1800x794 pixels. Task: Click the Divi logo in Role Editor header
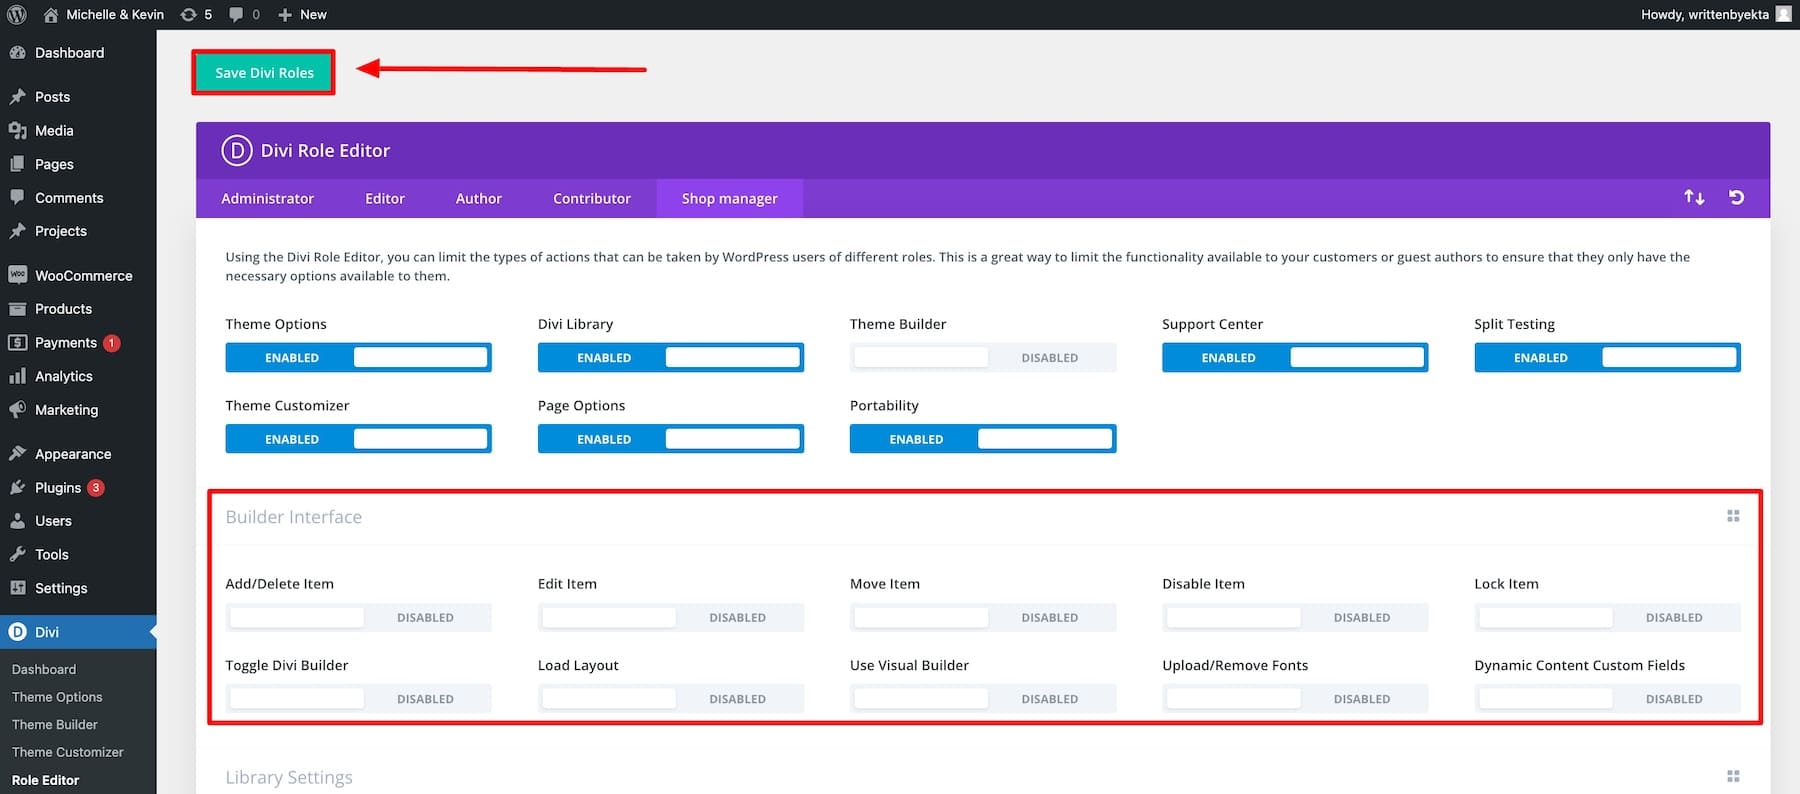coord(236,151)
